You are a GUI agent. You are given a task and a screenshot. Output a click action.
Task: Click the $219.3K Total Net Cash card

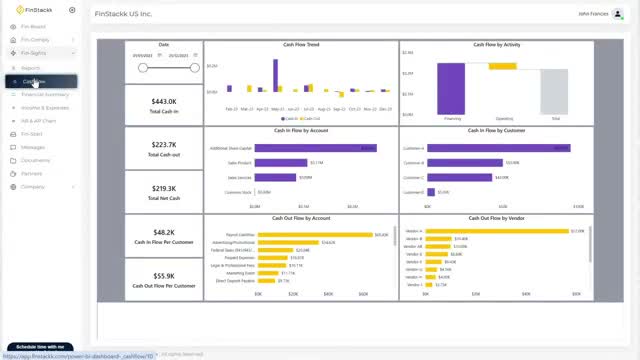164,192
